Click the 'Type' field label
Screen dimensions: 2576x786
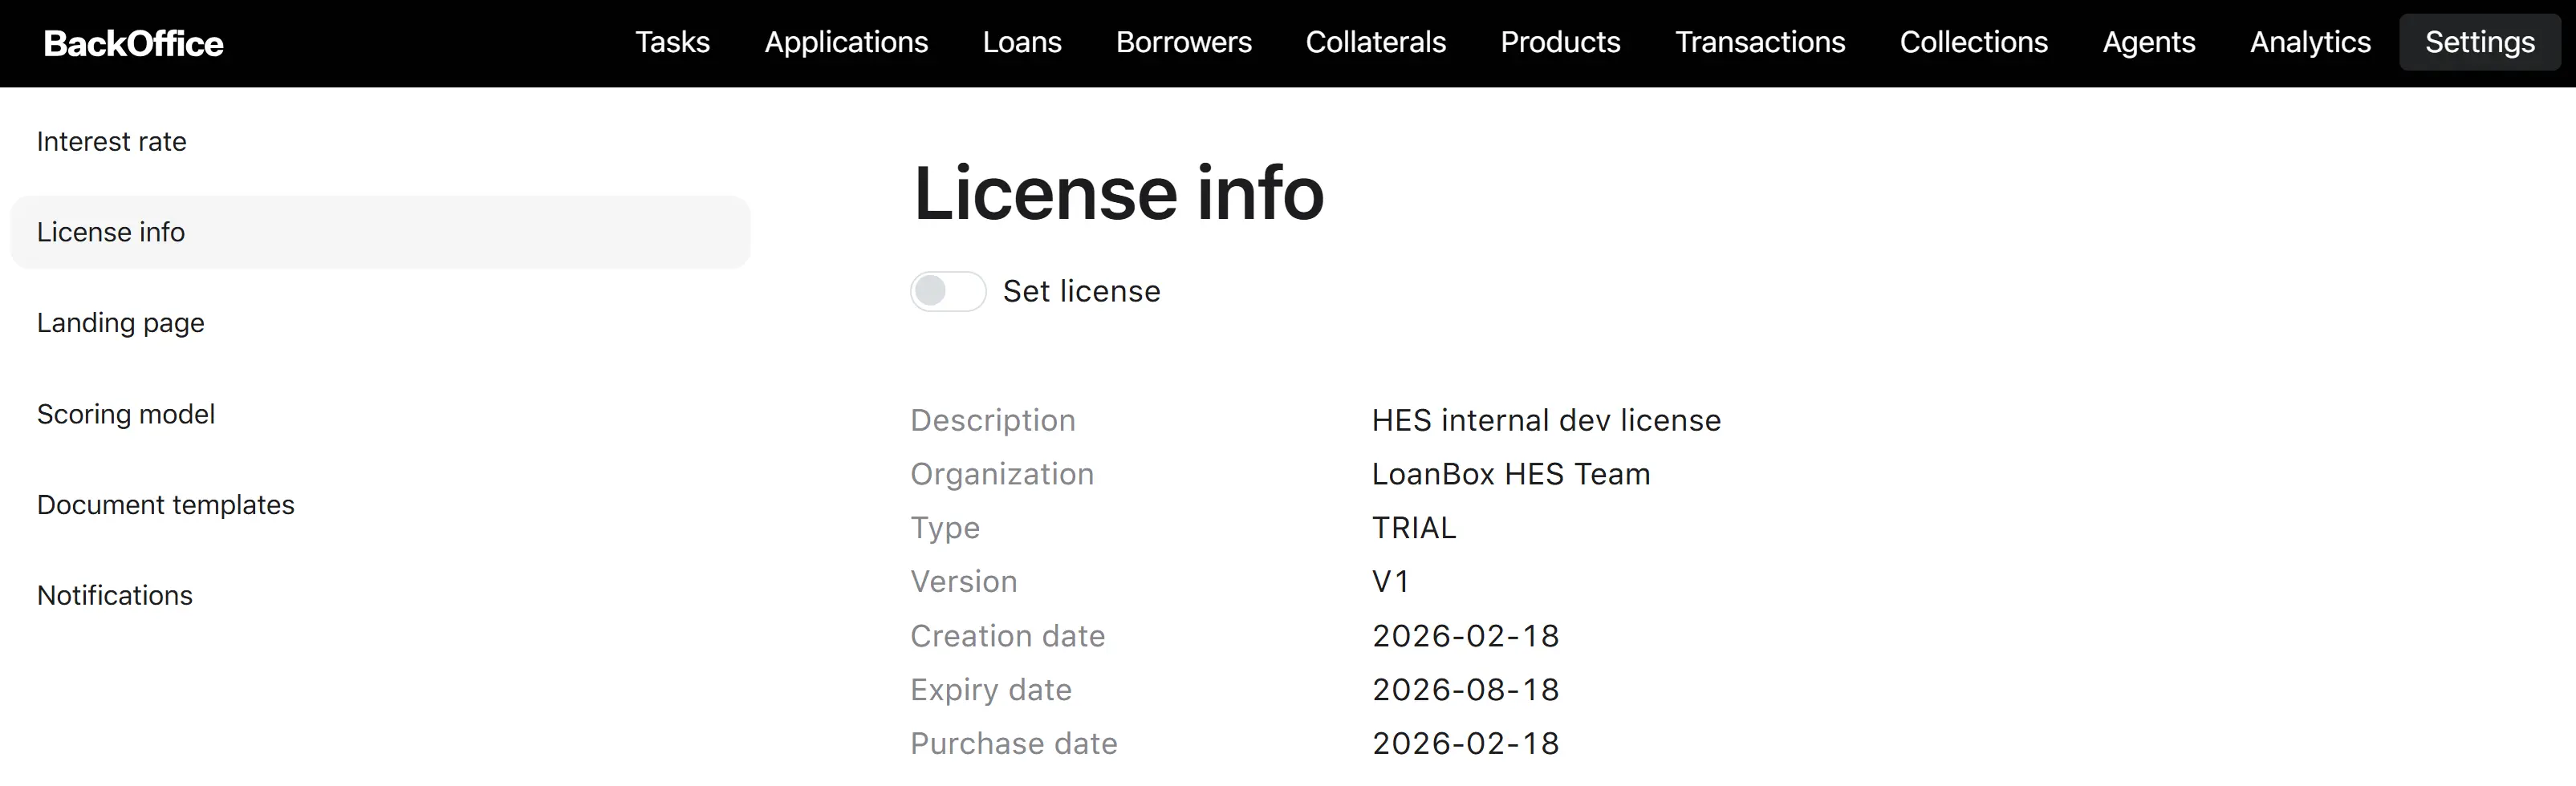945,528
